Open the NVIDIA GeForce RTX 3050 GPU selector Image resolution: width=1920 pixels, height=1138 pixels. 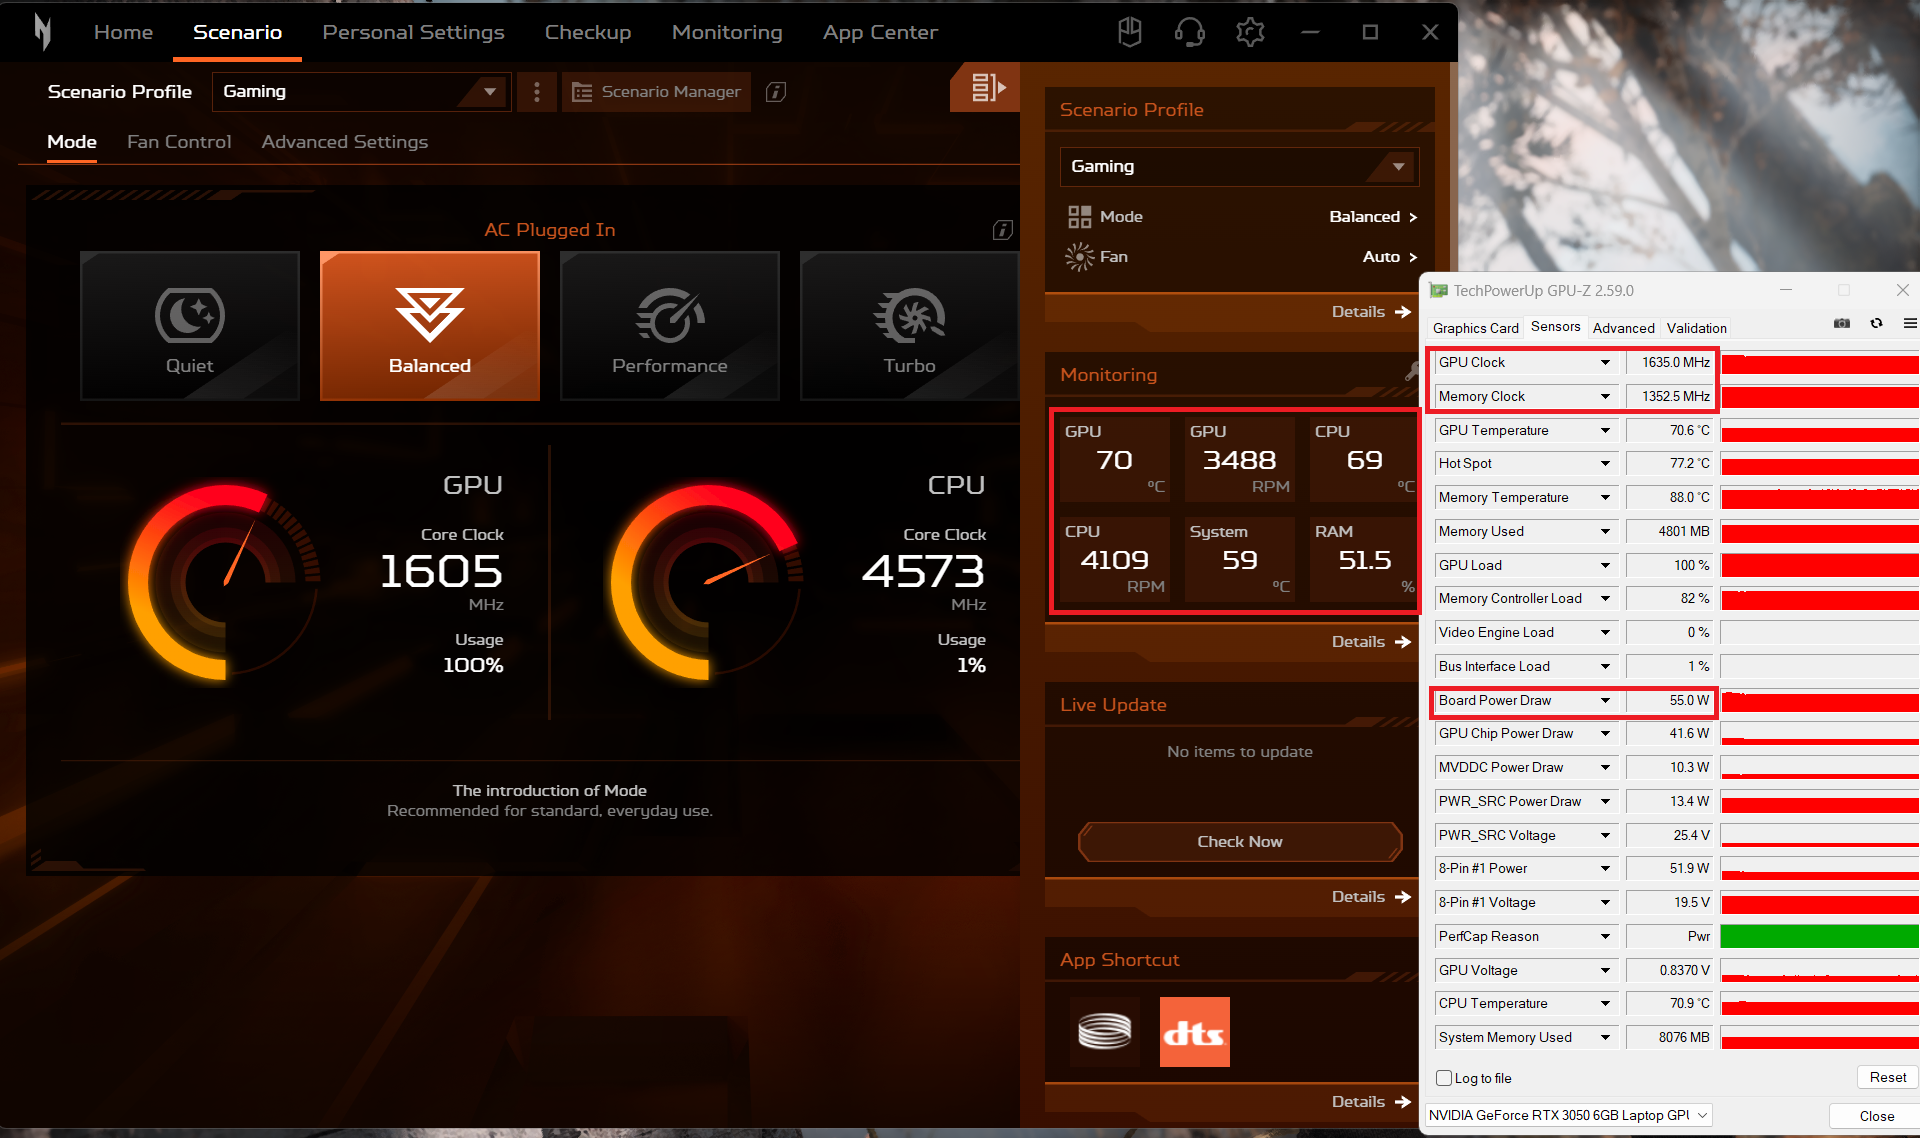pyautogui.click(x=1568, y=1115)
